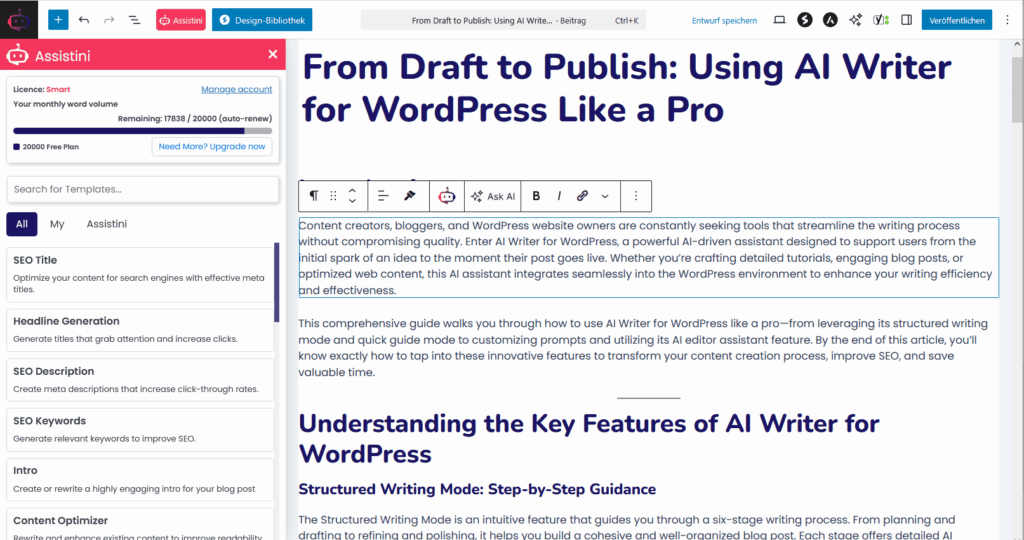Open the Intro template

[x=140, y=479]
